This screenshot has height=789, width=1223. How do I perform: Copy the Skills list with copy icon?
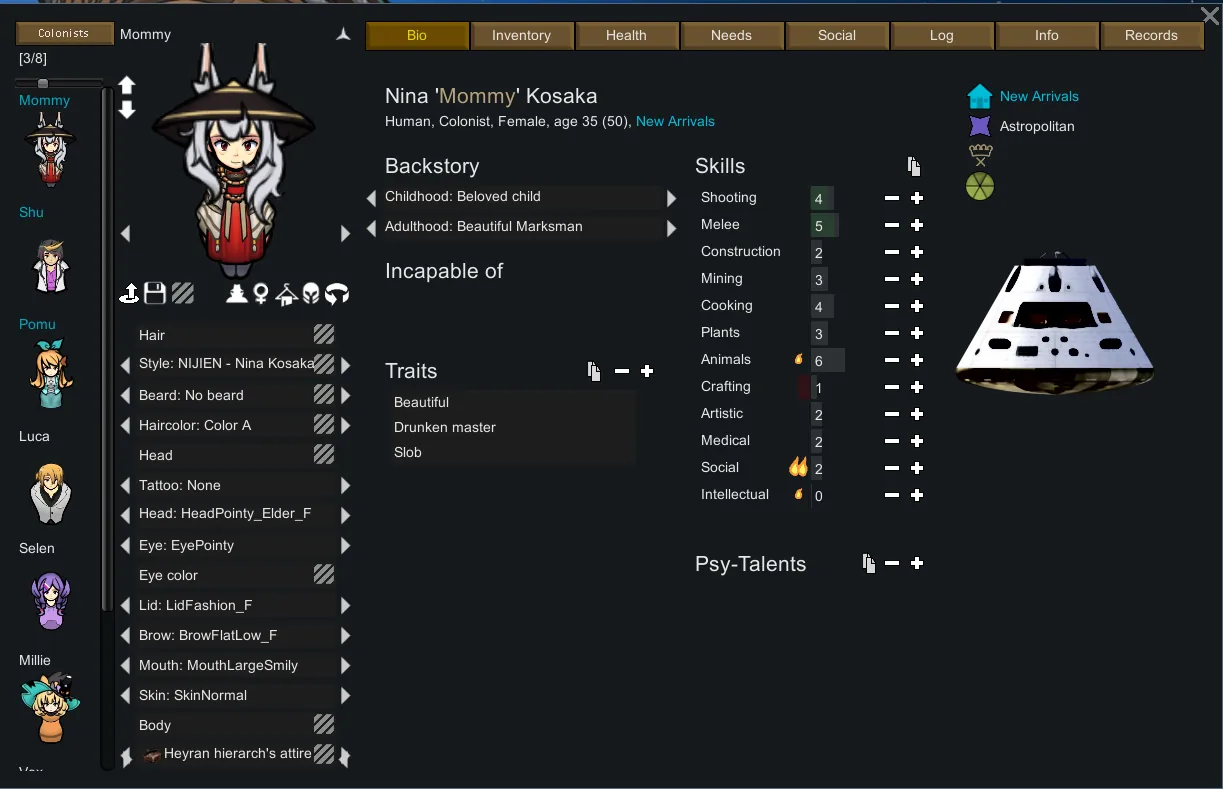coord(913,167)
